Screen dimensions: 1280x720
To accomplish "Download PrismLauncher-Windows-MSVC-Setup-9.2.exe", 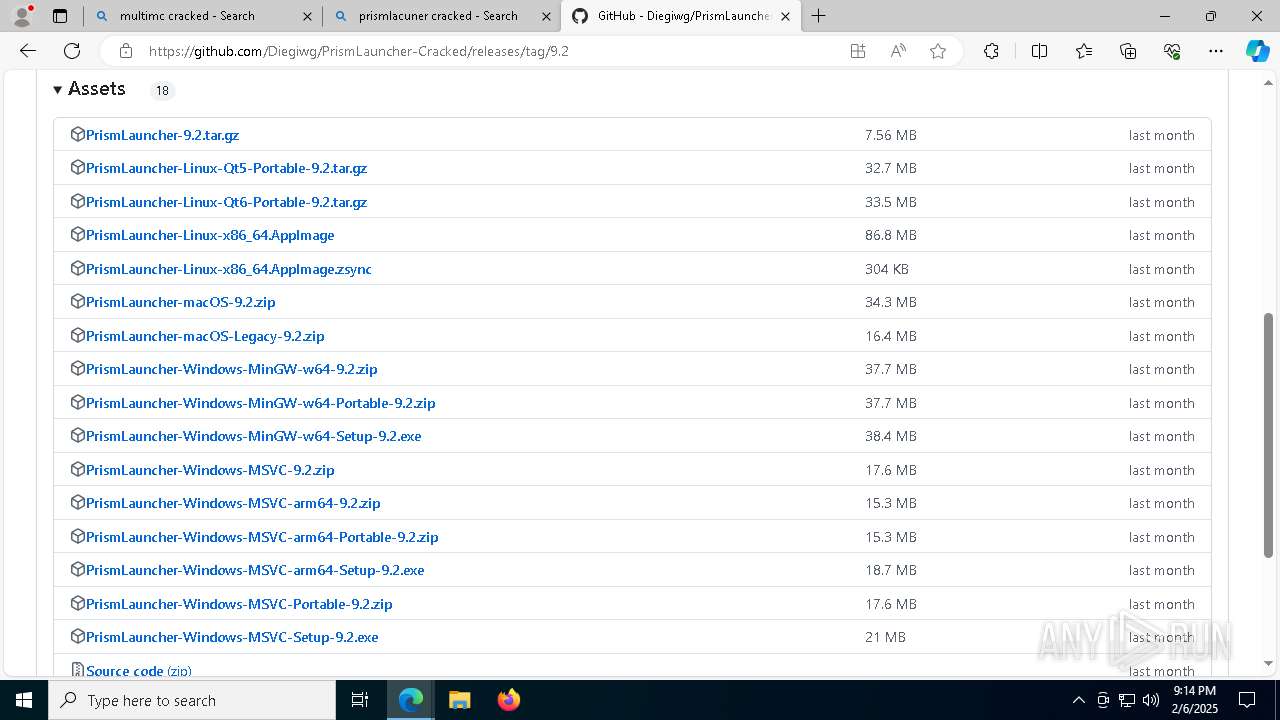I will click(x=232, y=637).
